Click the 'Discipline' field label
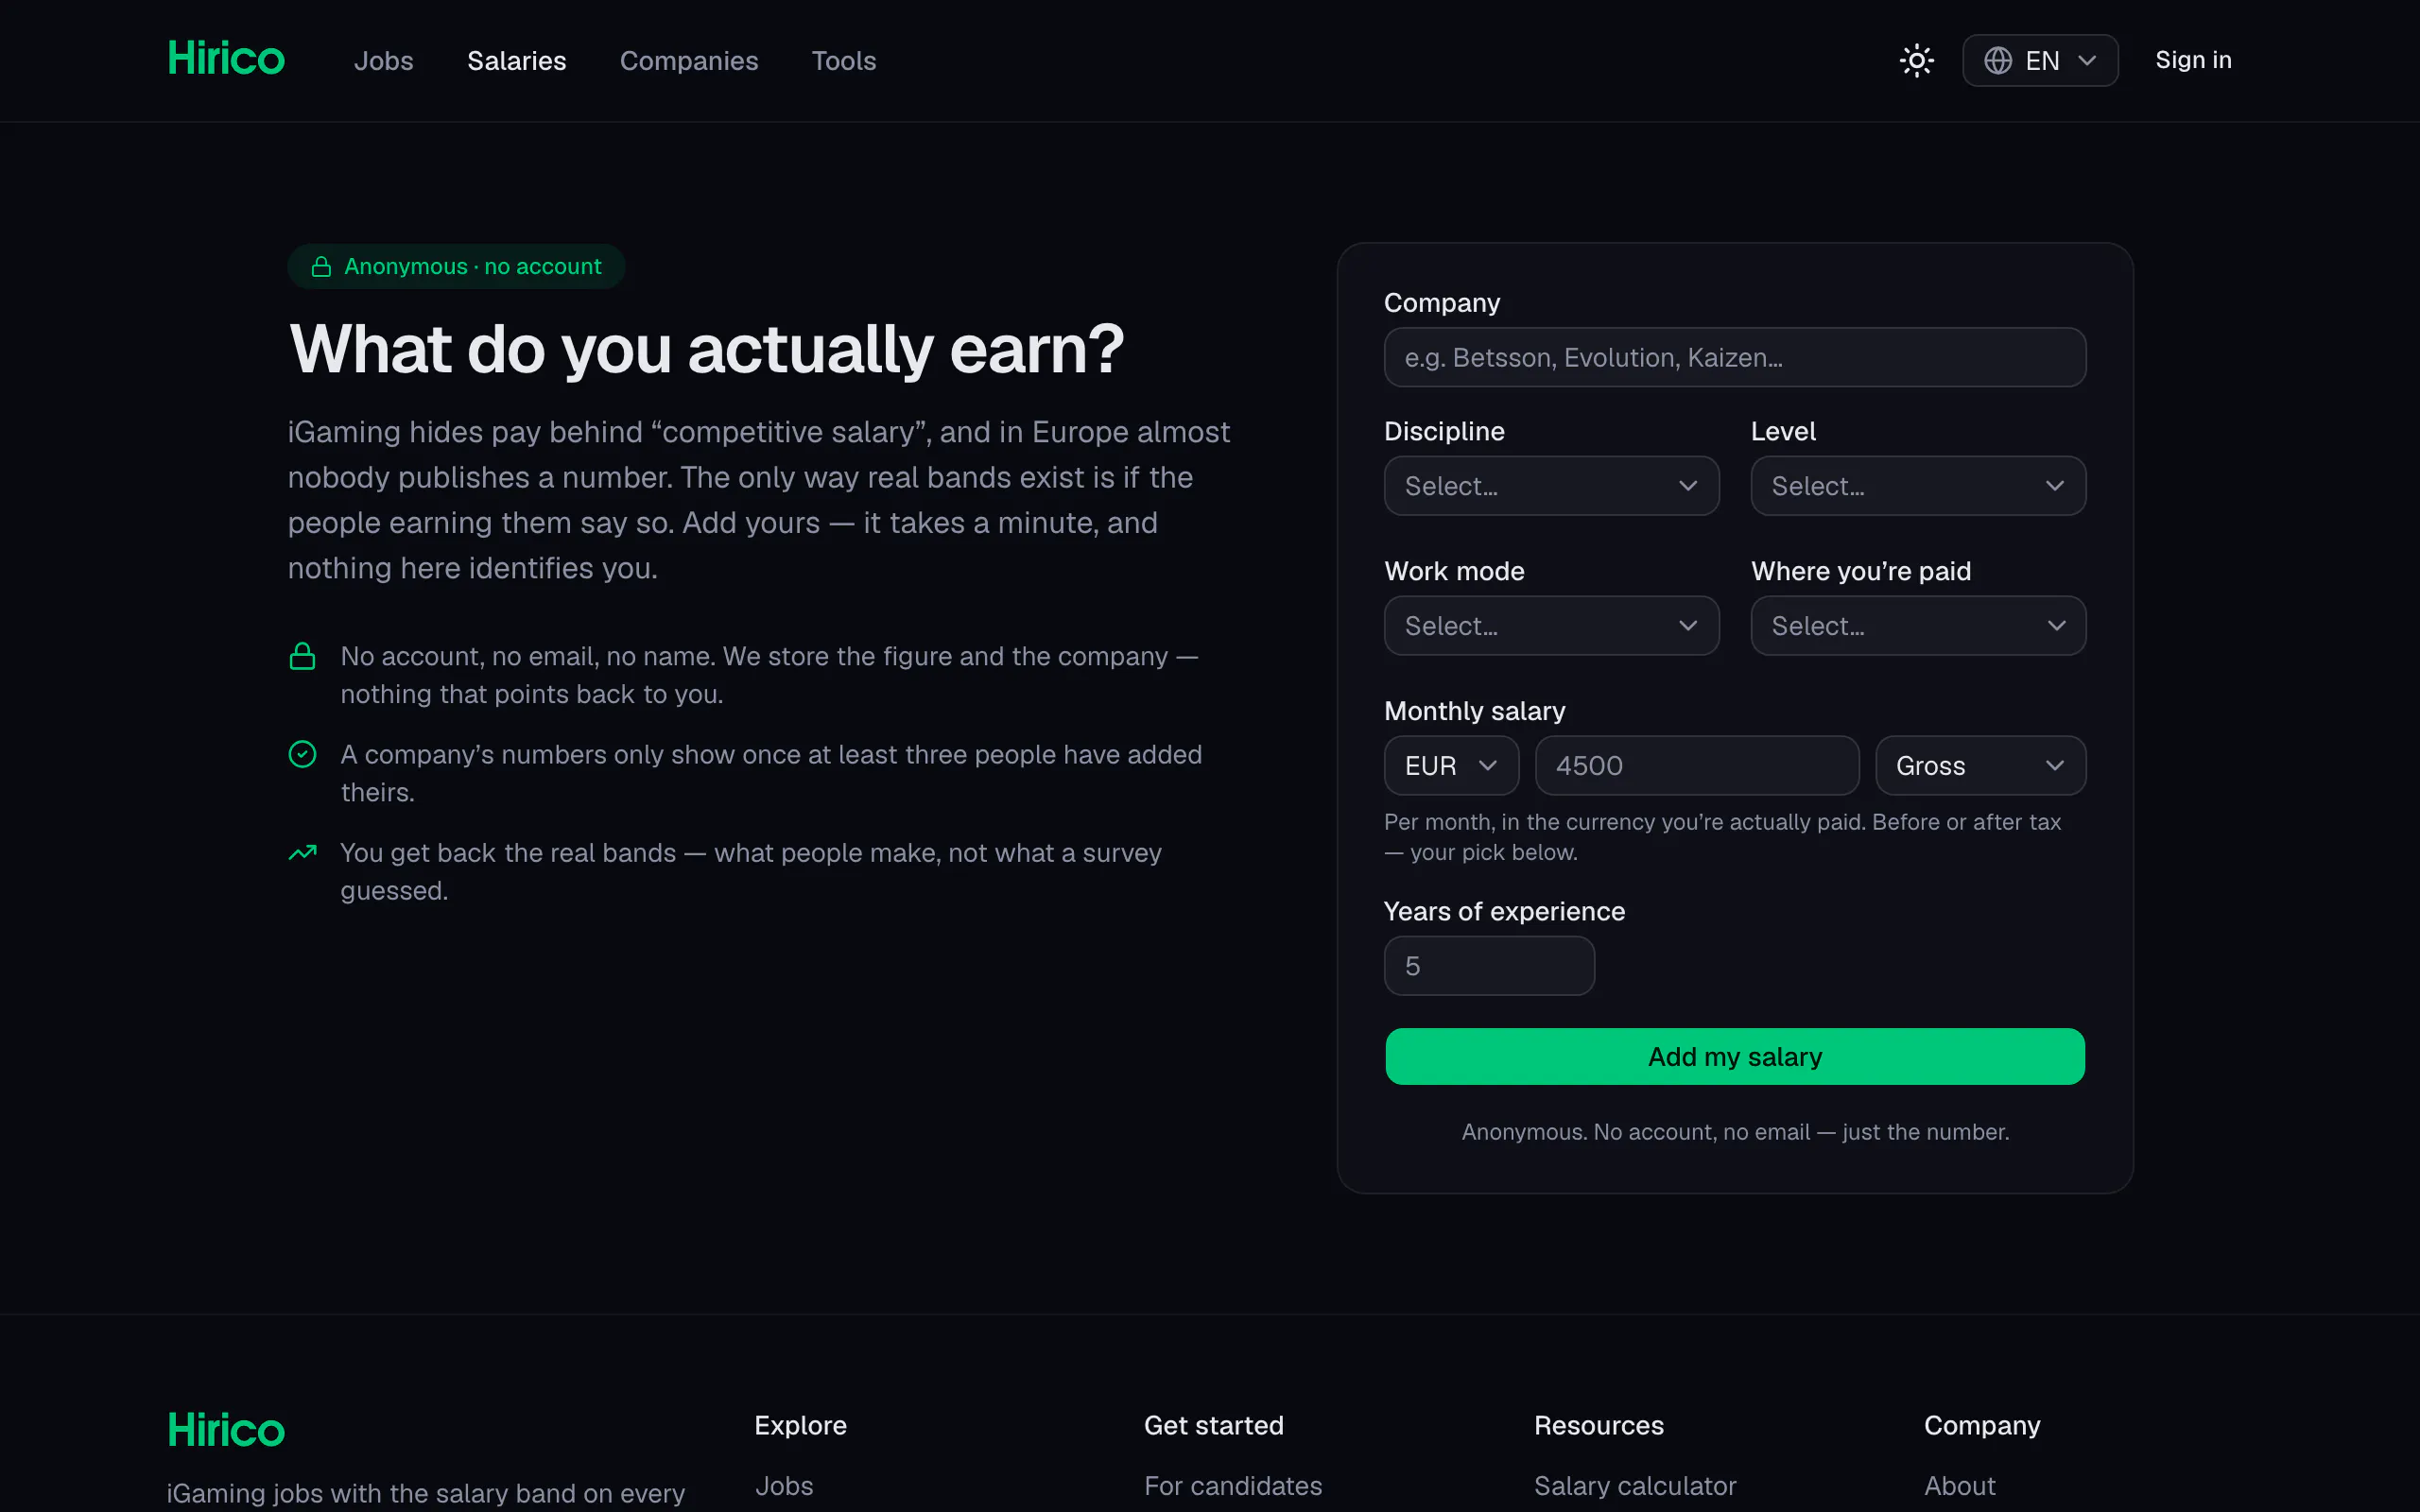 click(1444, 431)
